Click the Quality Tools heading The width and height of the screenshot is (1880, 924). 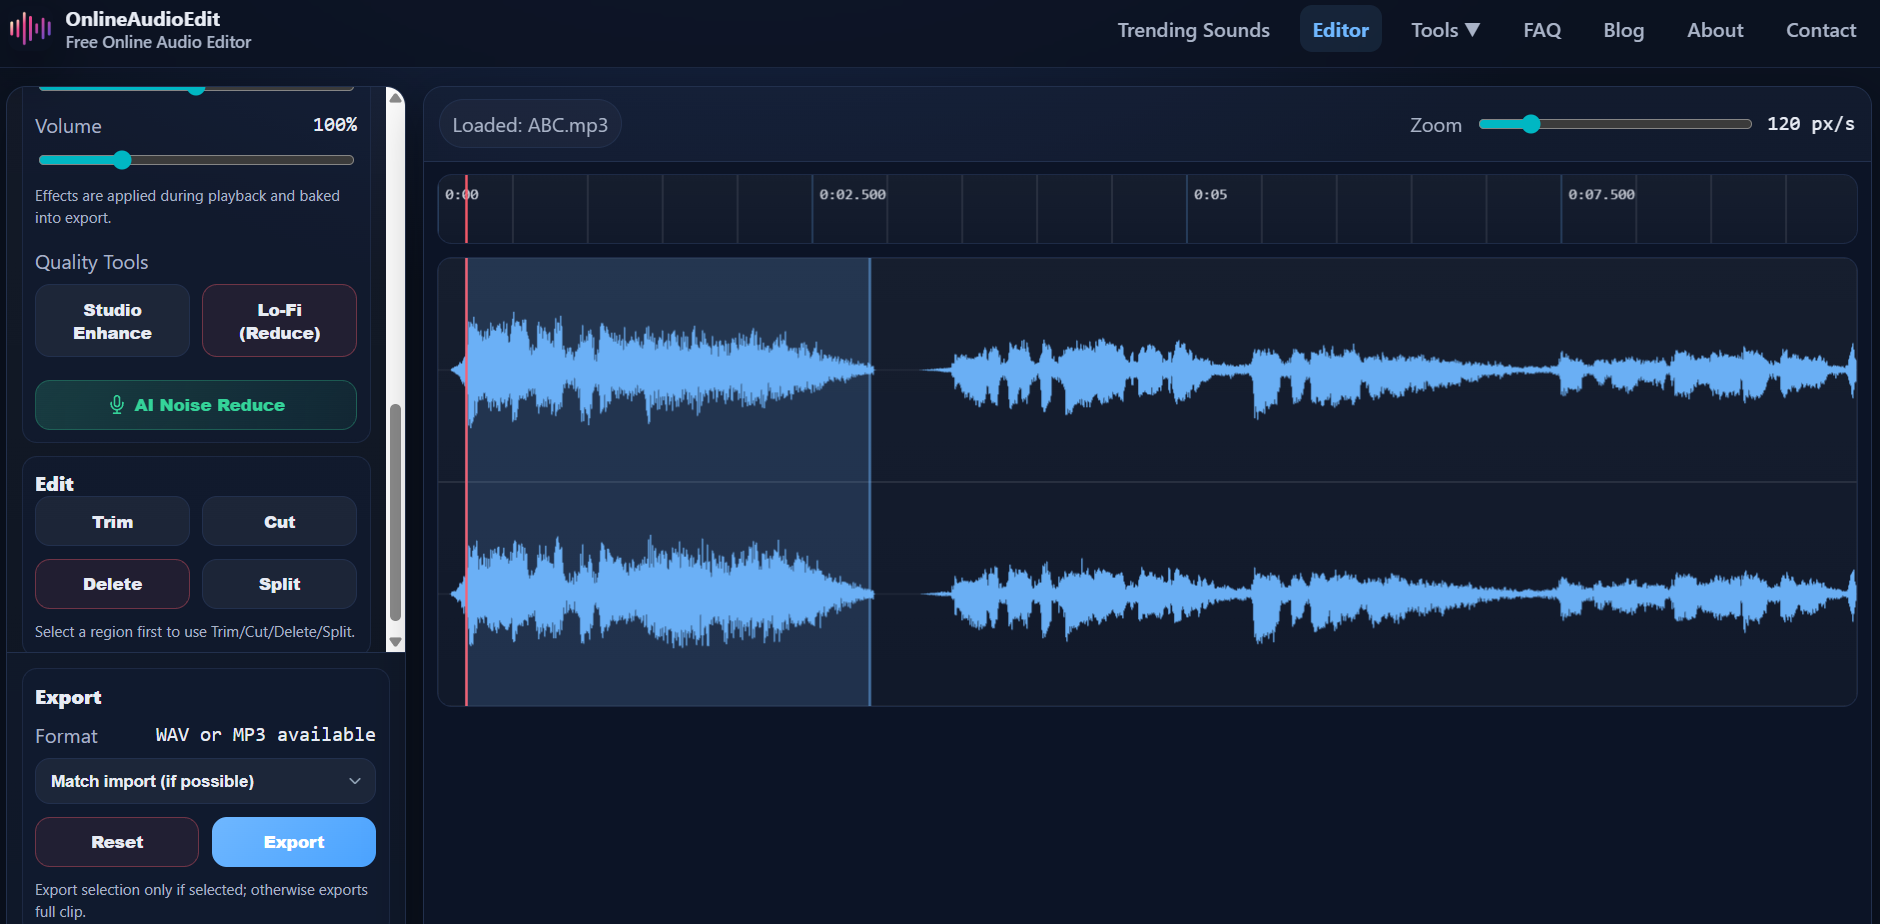[x=92, y=262]
